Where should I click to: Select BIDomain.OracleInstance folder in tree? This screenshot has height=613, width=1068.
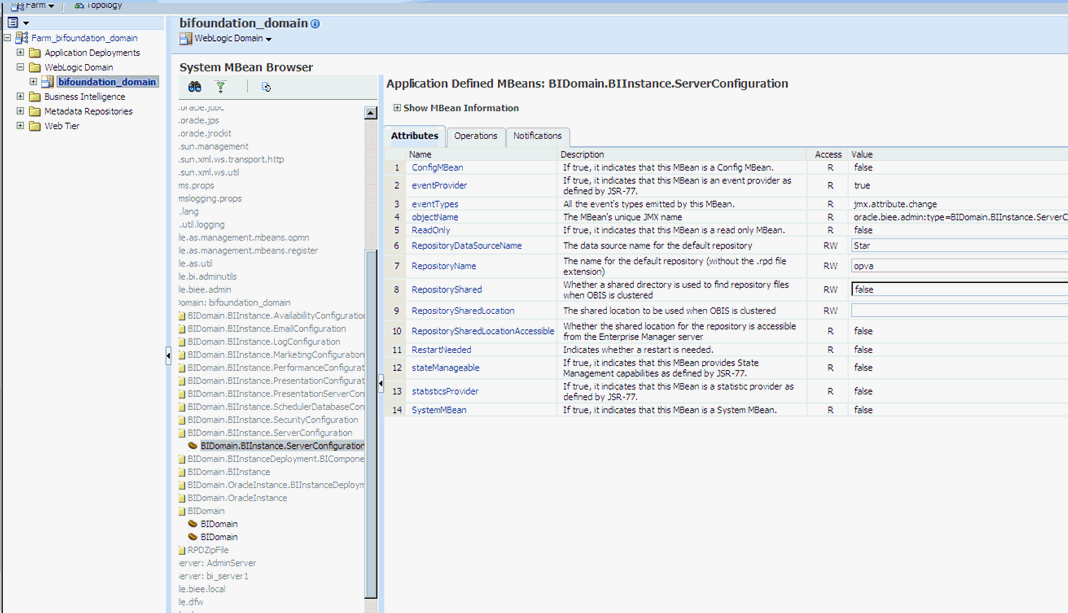(237, 498)
